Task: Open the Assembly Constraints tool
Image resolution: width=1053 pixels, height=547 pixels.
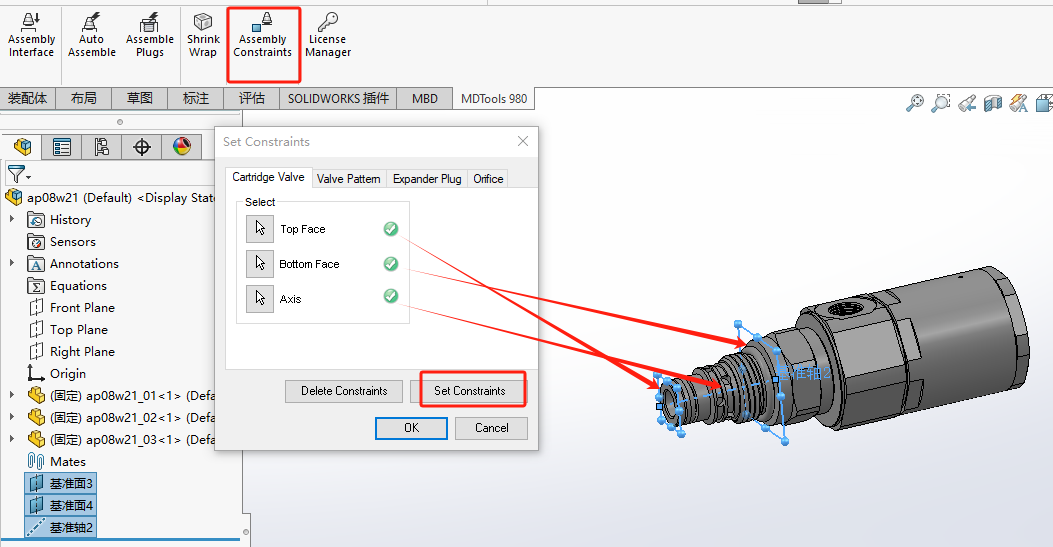Action: point(263,36)
